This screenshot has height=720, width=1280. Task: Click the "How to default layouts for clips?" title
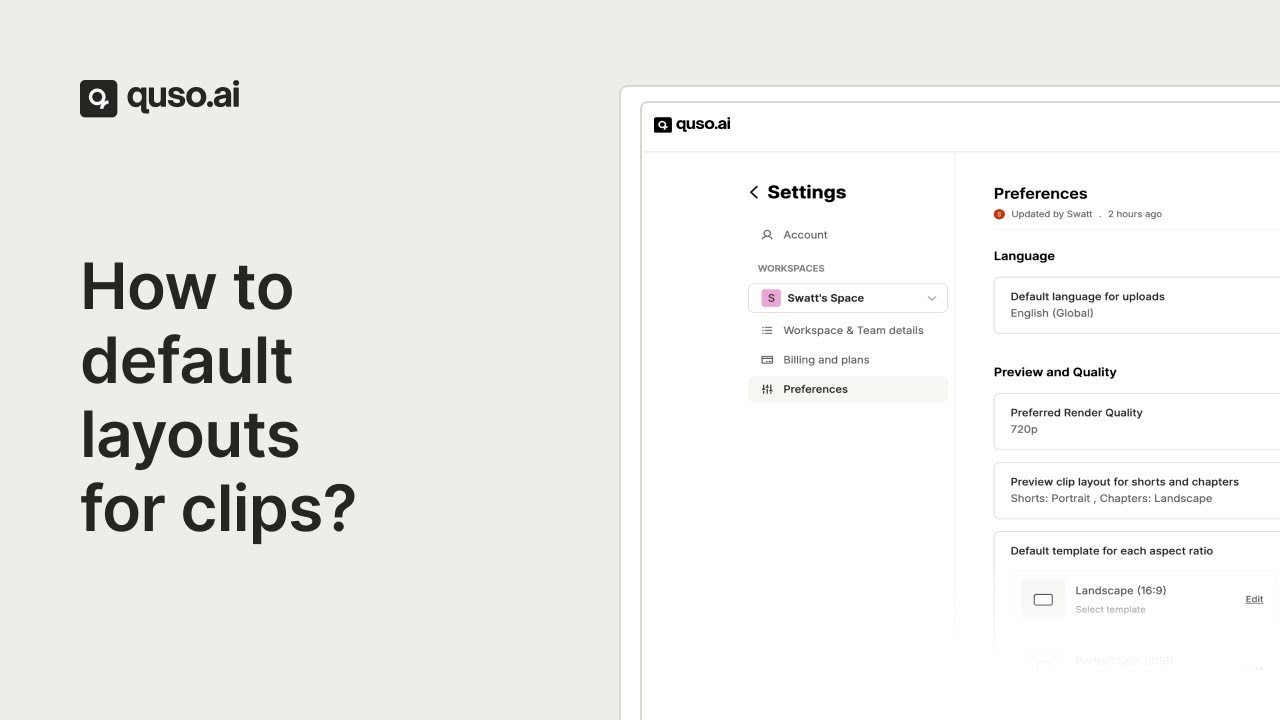point(219,397)
